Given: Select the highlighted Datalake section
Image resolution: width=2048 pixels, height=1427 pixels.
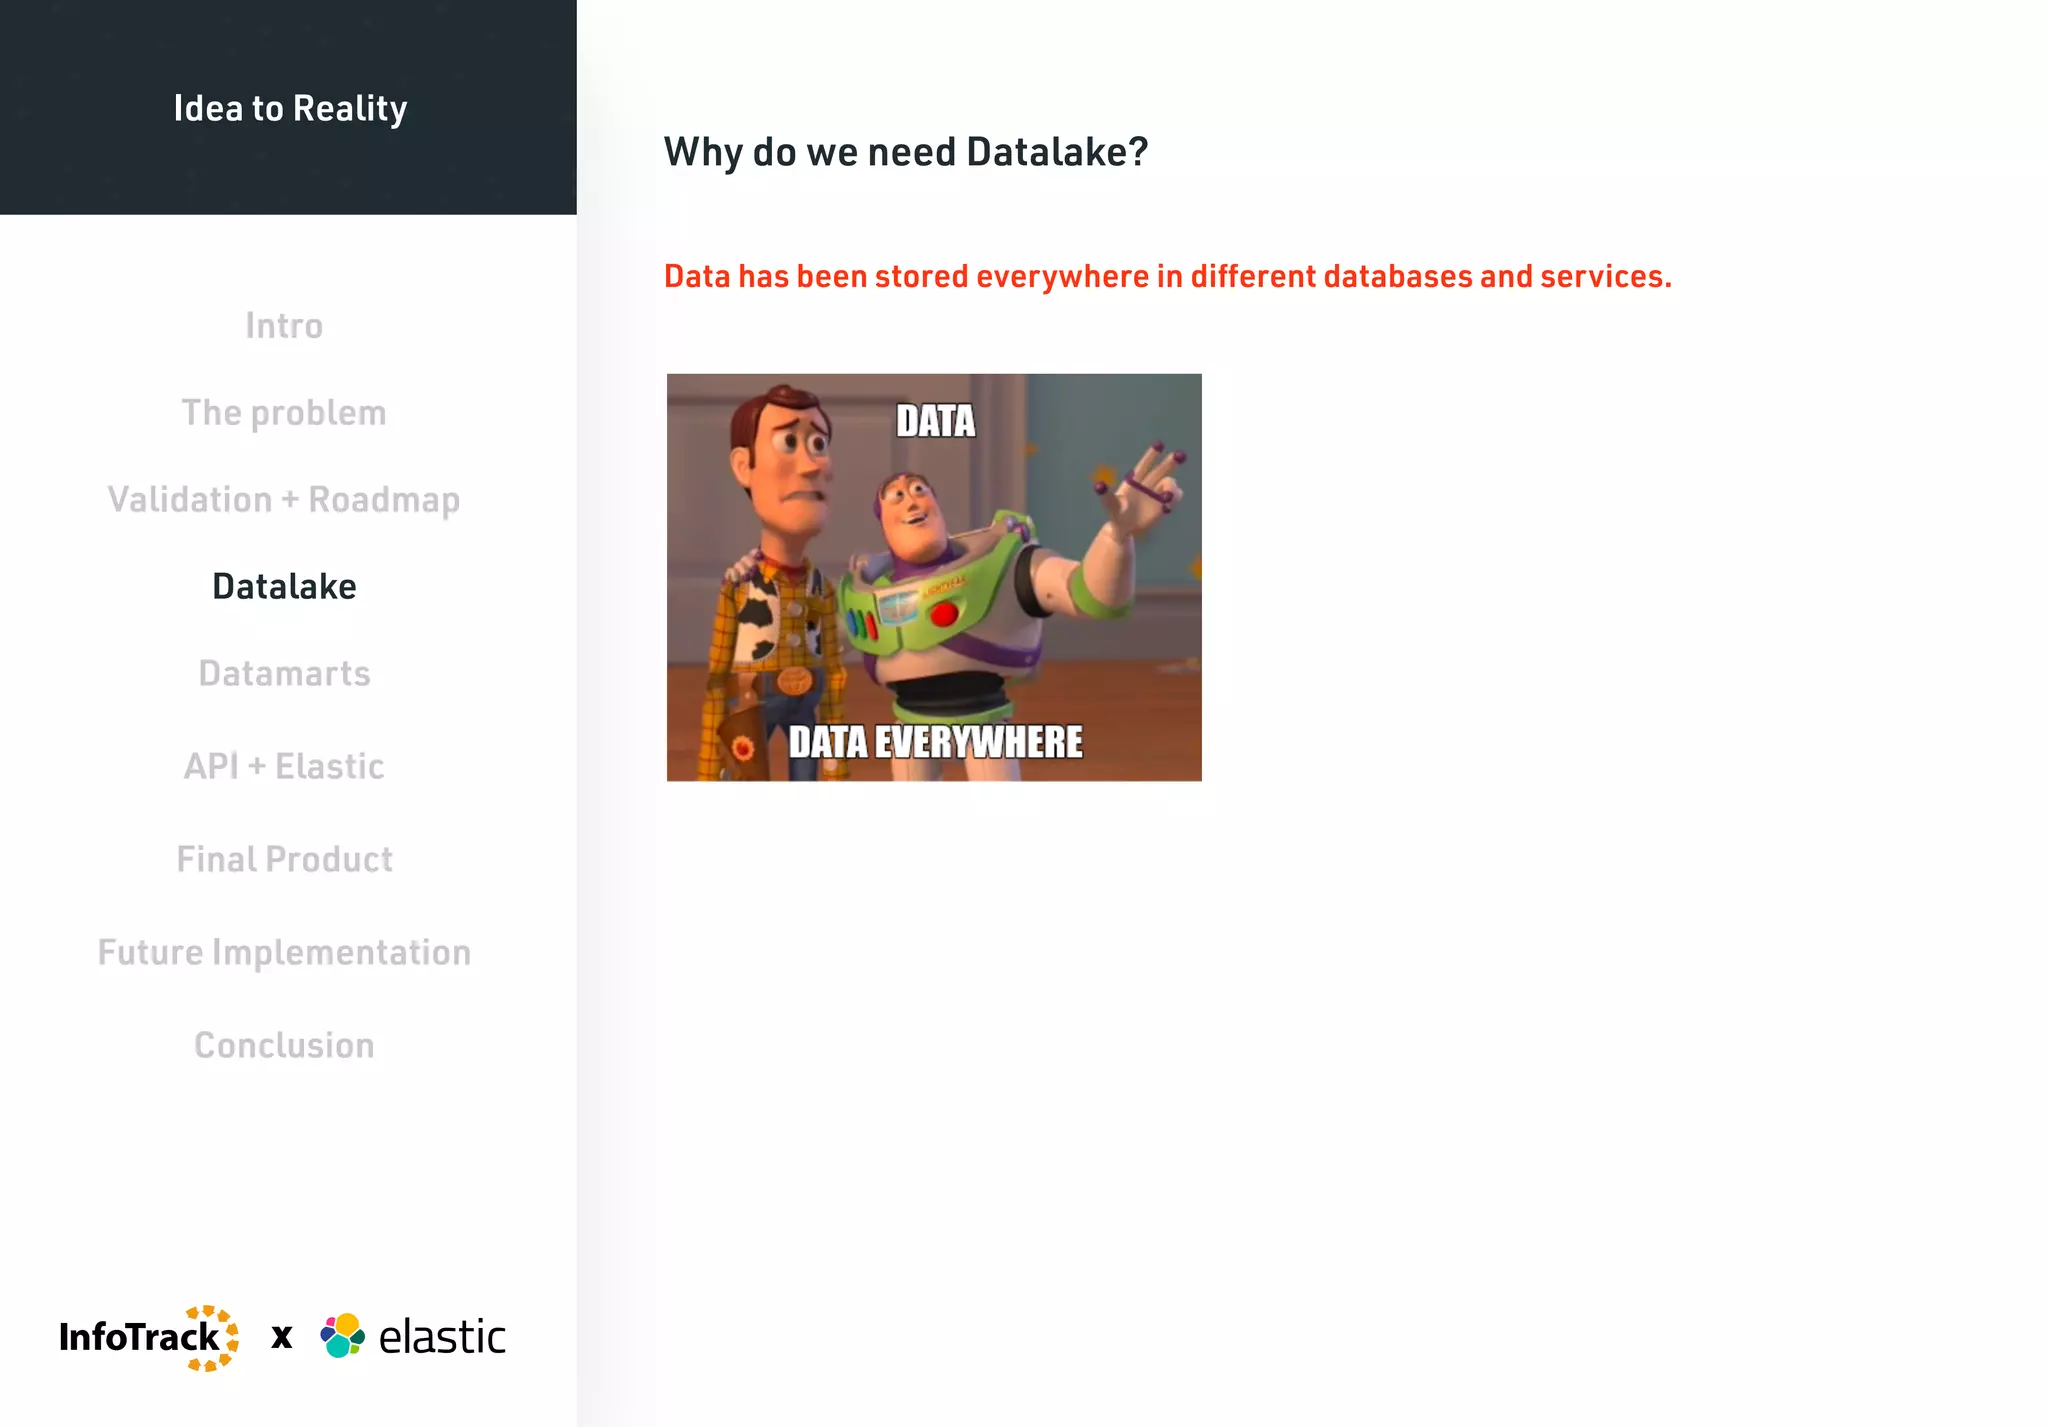Looking at the screenshot, I should [284, 587].
